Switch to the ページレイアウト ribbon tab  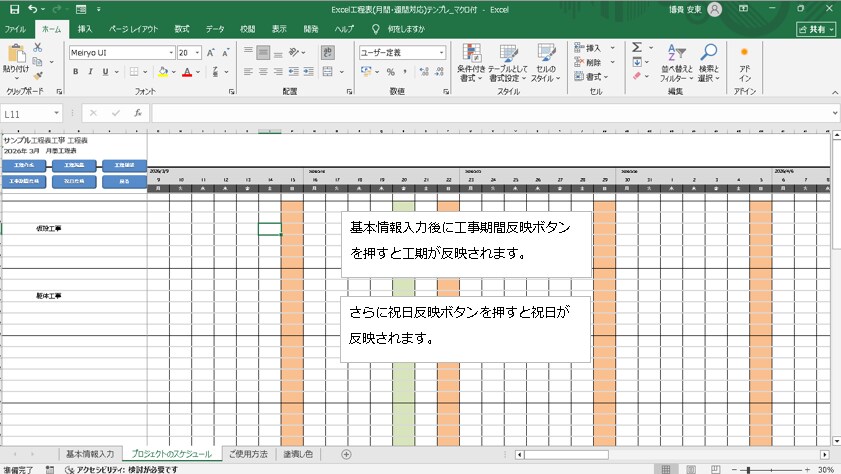(133, 29)
